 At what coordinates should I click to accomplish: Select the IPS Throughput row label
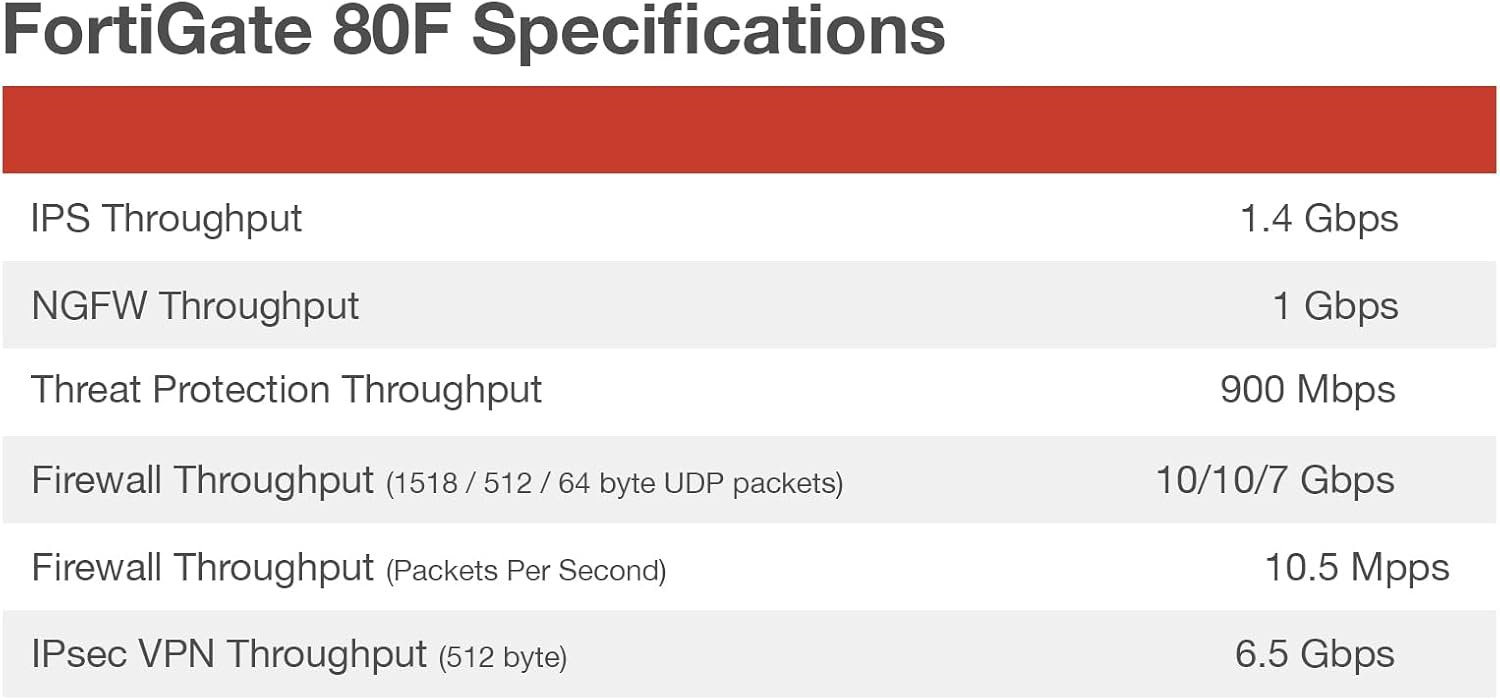tap(166, 218)
